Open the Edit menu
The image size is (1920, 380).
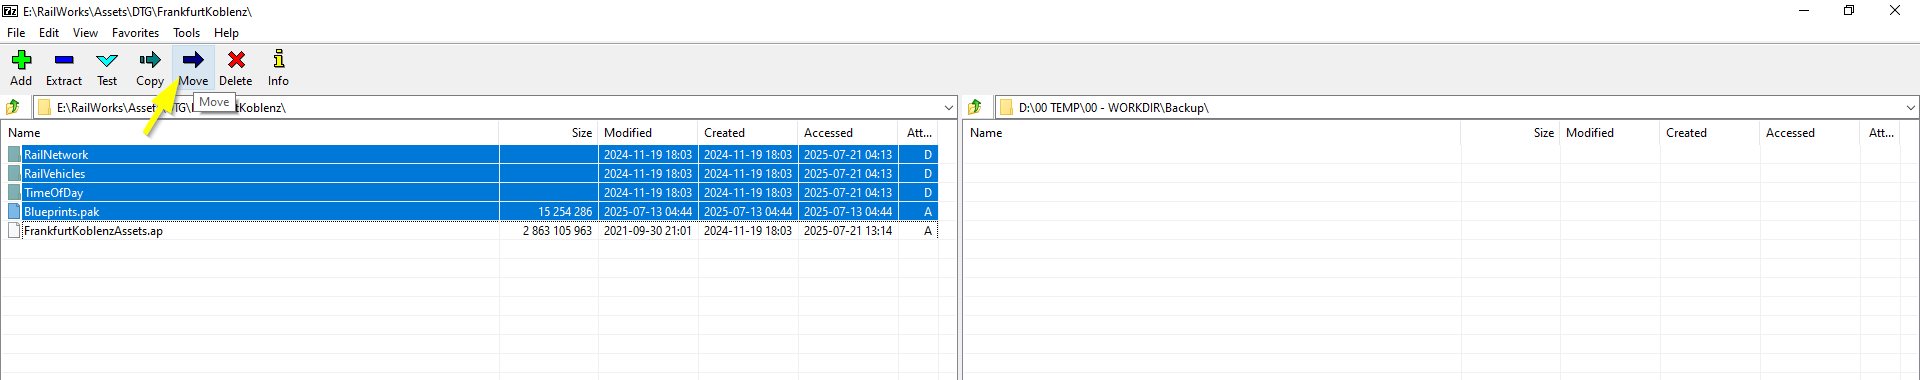pos(49,33)
